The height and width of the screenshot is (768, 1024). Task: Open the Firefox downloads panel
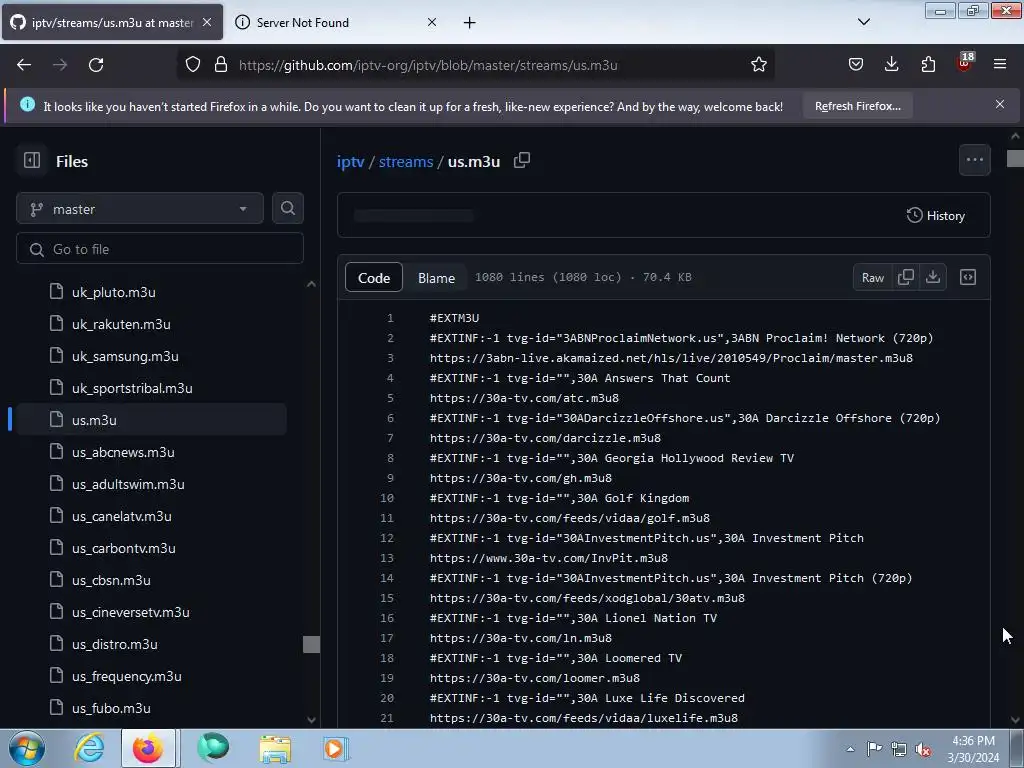[891, 65]
